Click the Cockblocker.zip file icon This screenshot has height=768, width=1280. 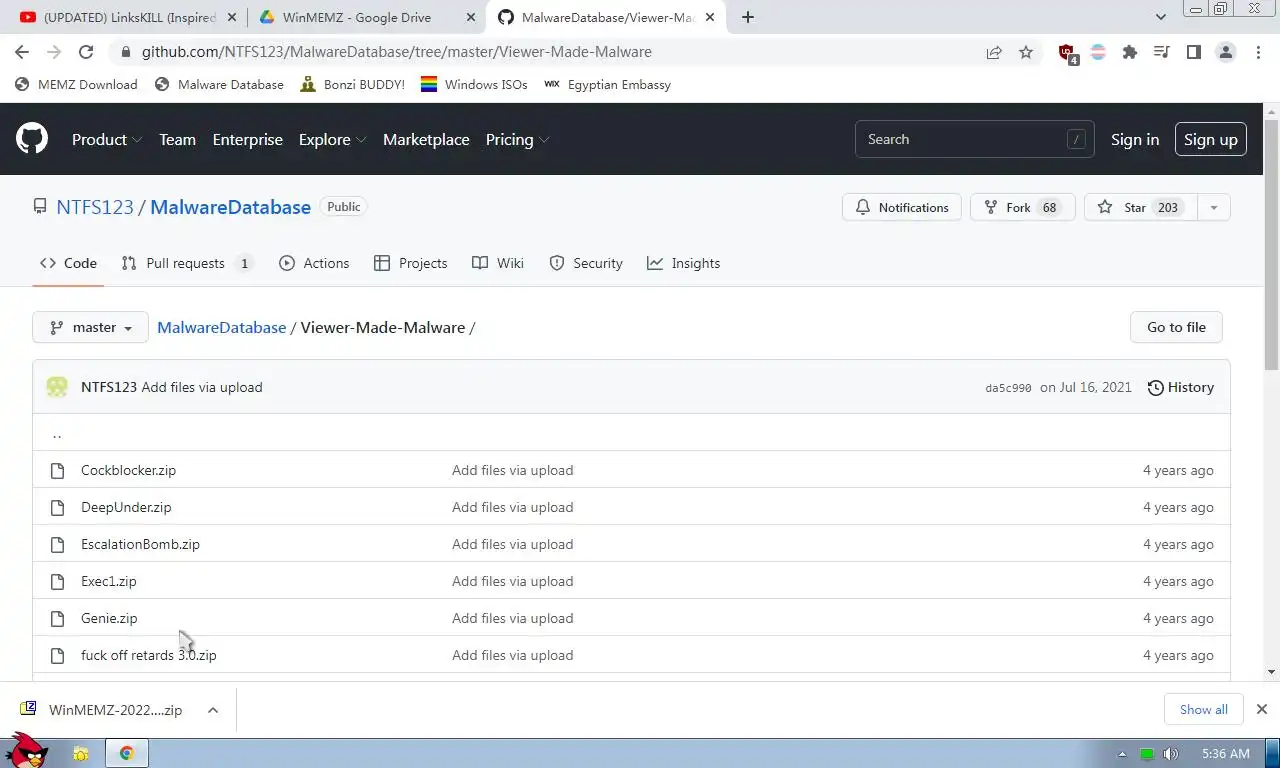[57, 470]
